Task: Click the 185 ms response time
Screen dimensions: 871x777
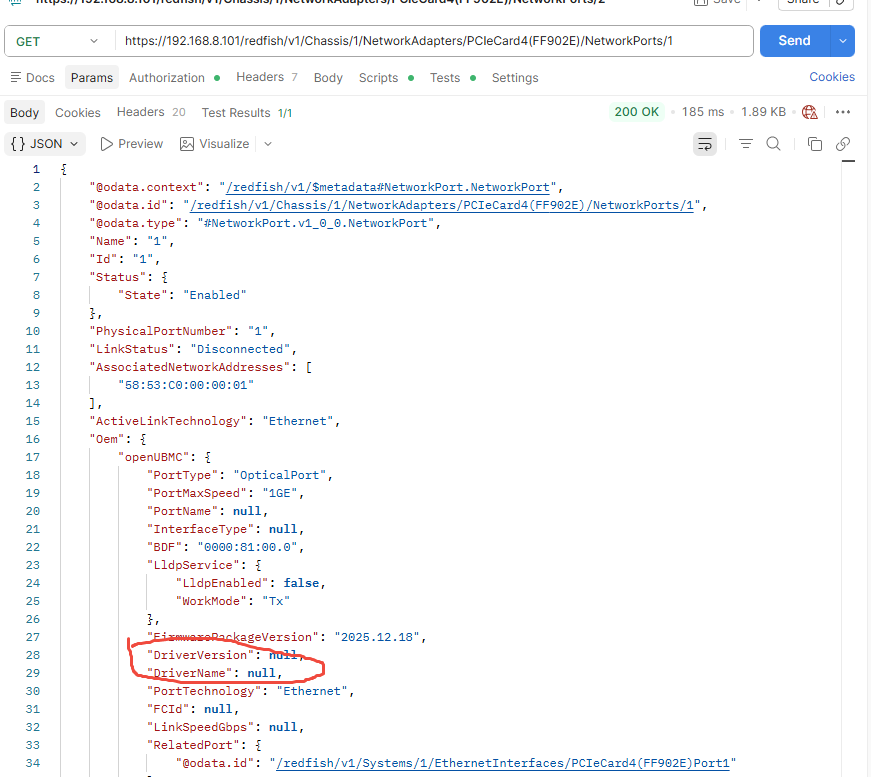Action: 703,112
